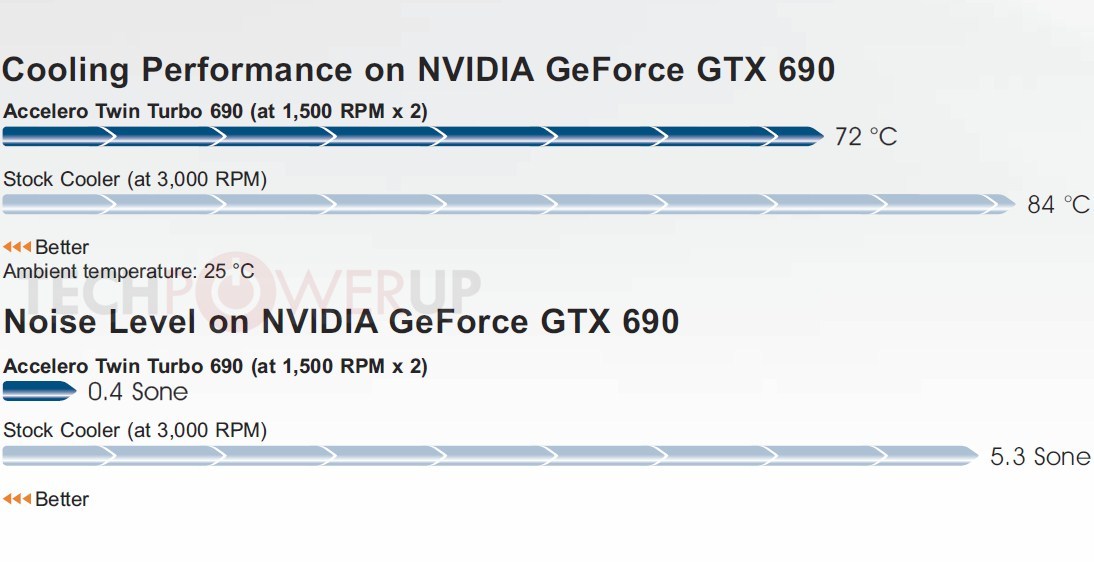Click Accelero Twin Turbo 690 label in cooling chart

tap(215, 111)
